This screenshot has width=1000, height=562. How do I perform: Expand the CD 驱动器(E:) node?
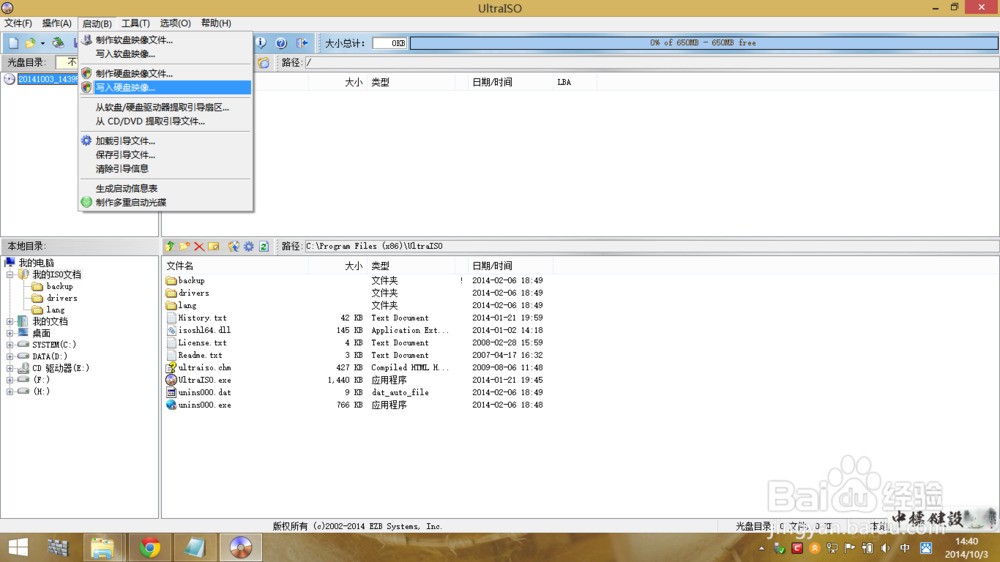point(10,368)
